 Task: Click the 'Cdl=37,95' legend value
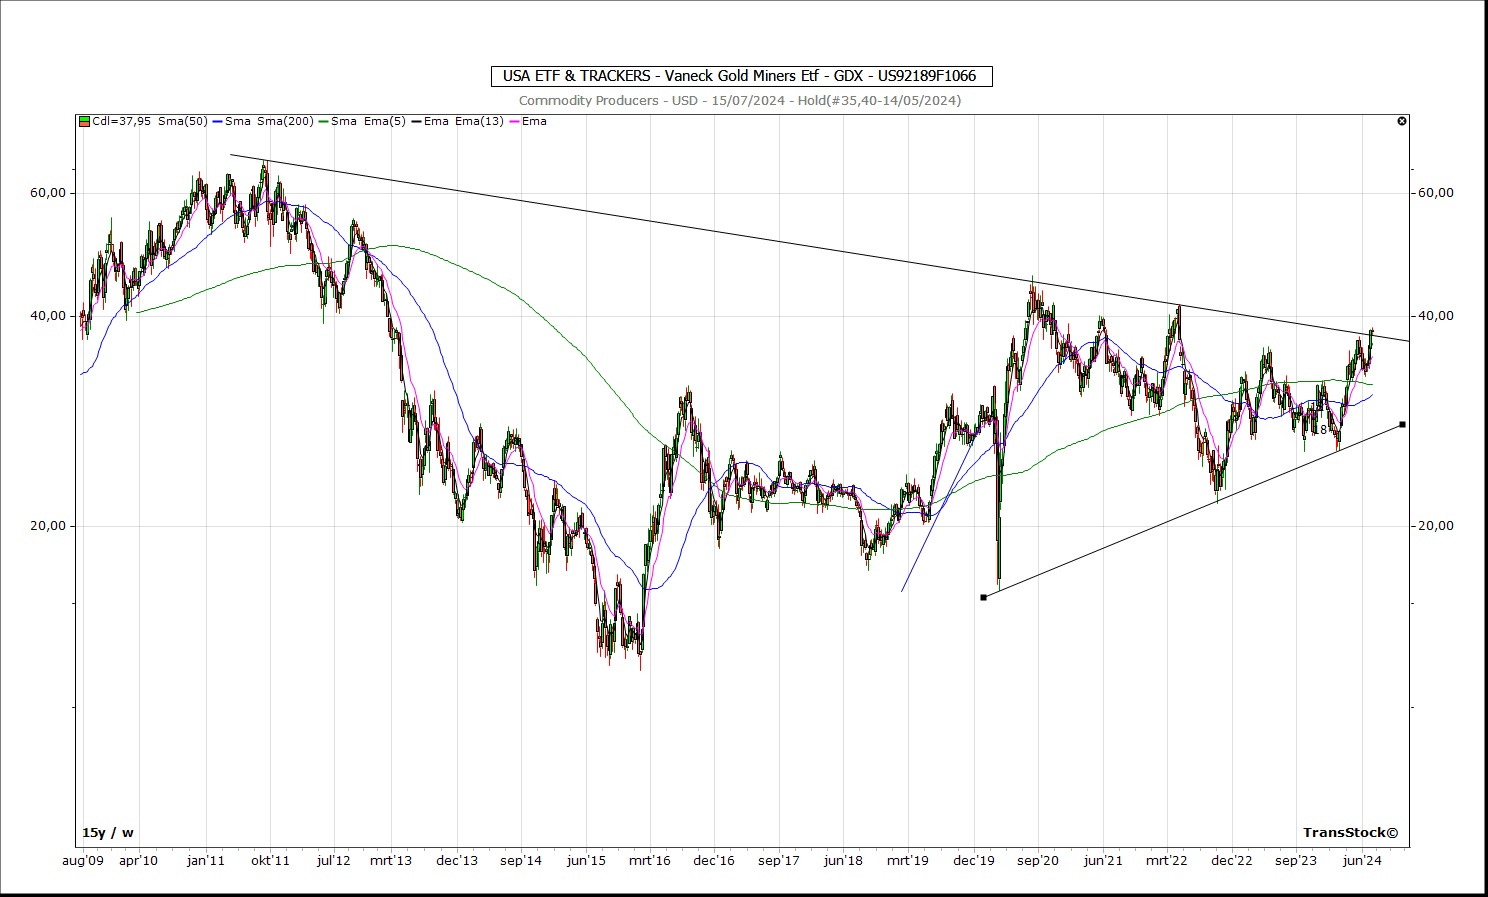tap(122, 121)
